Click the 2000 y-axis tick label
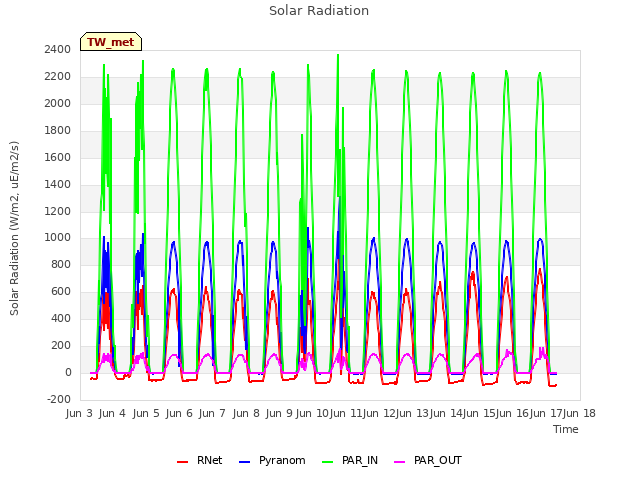 click(x=58, y=103)
